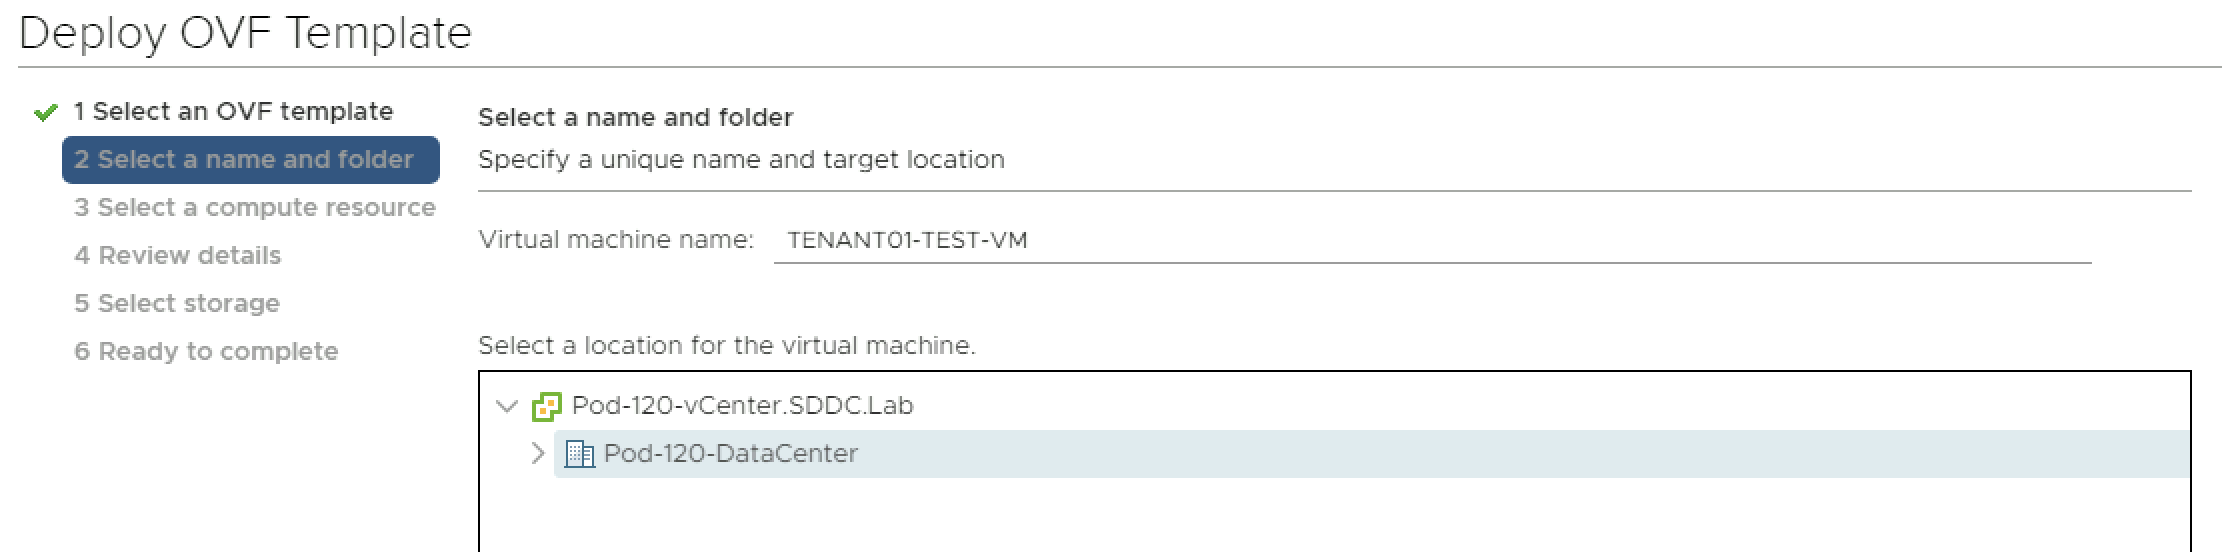Go to step 5 Select storage
This screenshot has width=2226, height=552.
click(177, 304)
